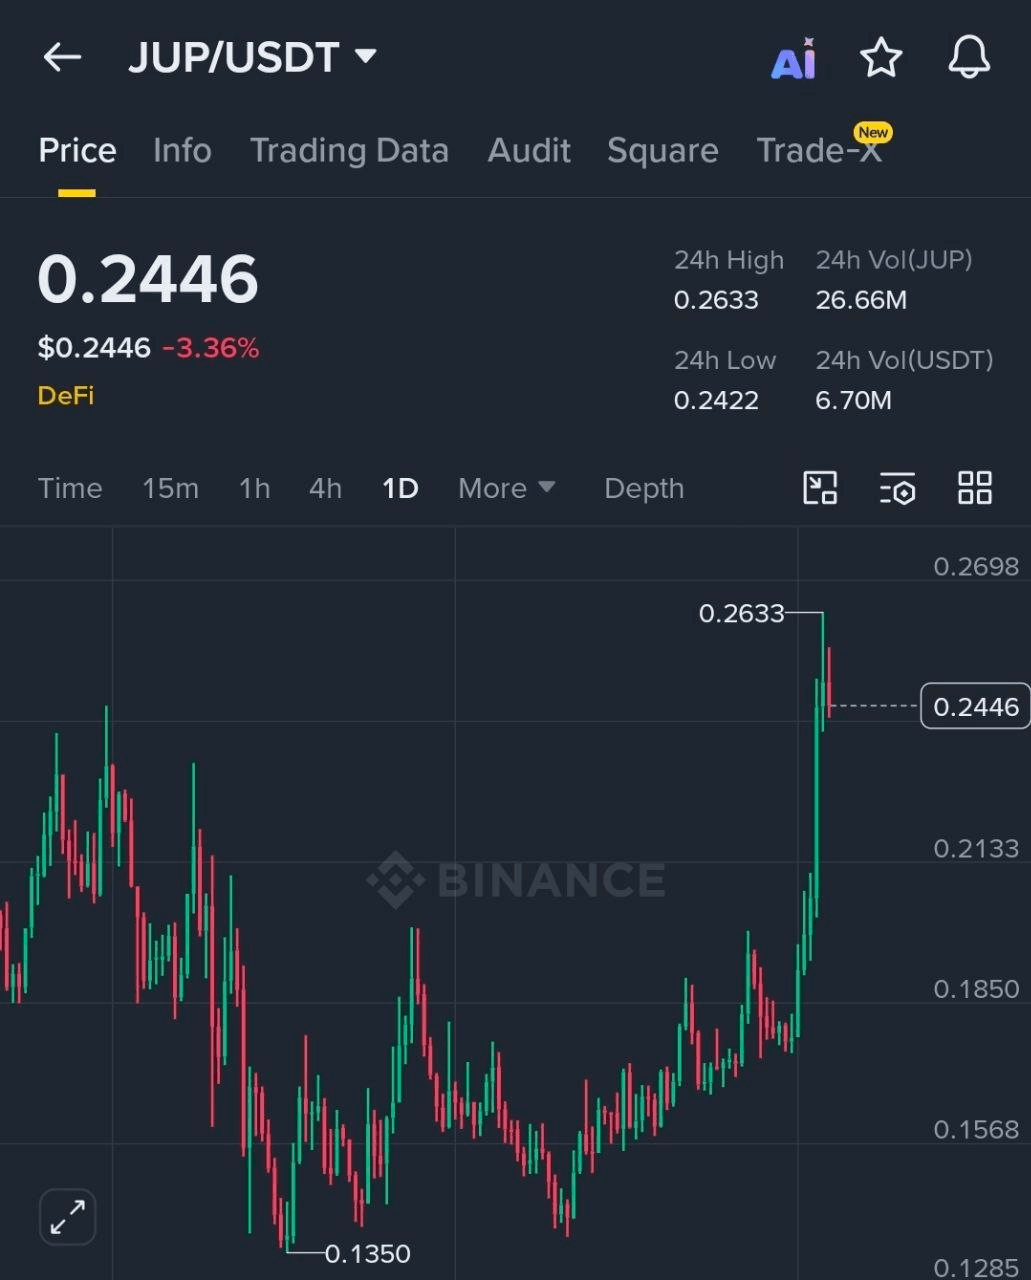Open the Square tab
The width and height of the screenshot is (1031, 1280).
(x=663, y=151)
